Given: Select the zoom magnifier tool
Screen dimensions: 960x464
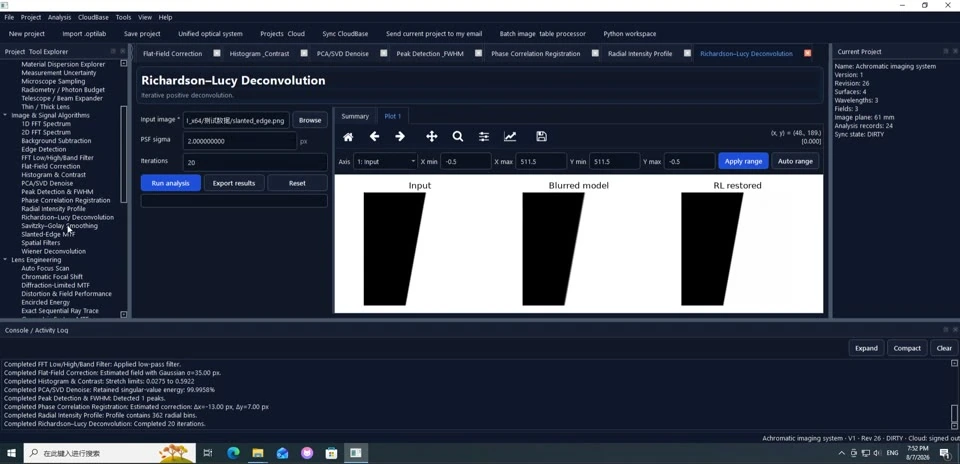Looking at the screenshot, I should (457, 137).
